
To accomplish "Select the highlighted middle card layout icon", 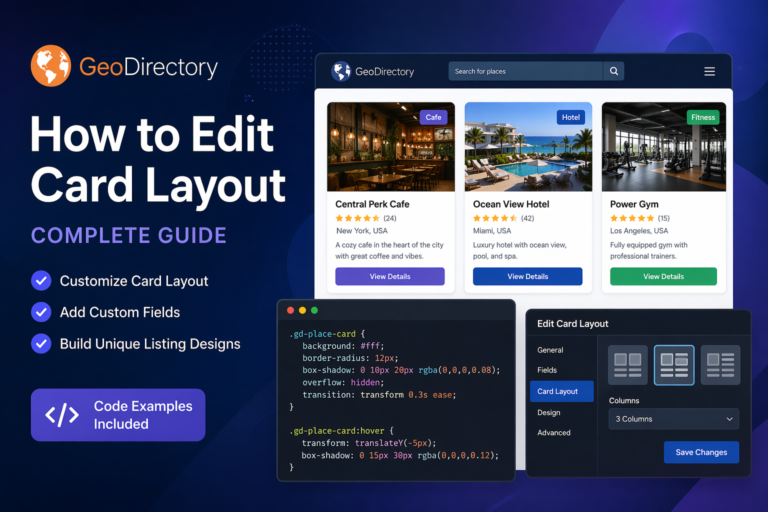I will [x=674, y=365].
